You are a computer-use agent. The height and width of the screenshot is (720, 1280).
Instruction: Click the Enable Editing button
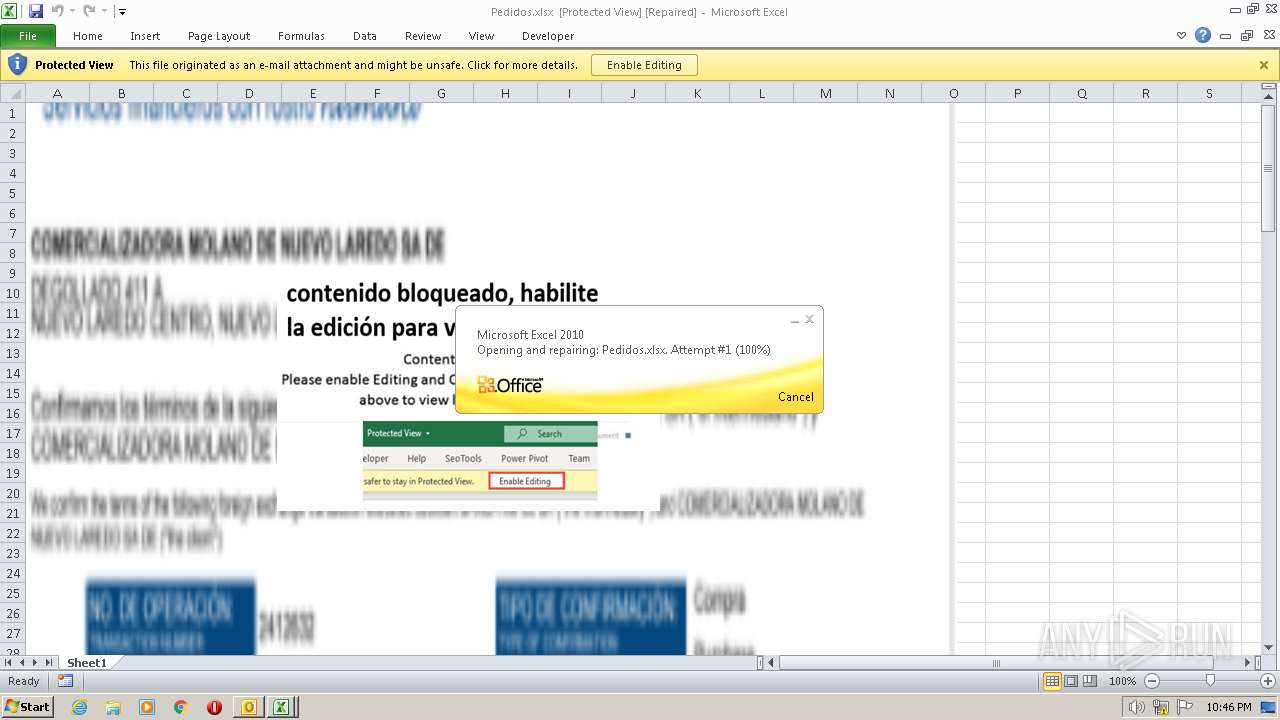(x=644, y=65)
